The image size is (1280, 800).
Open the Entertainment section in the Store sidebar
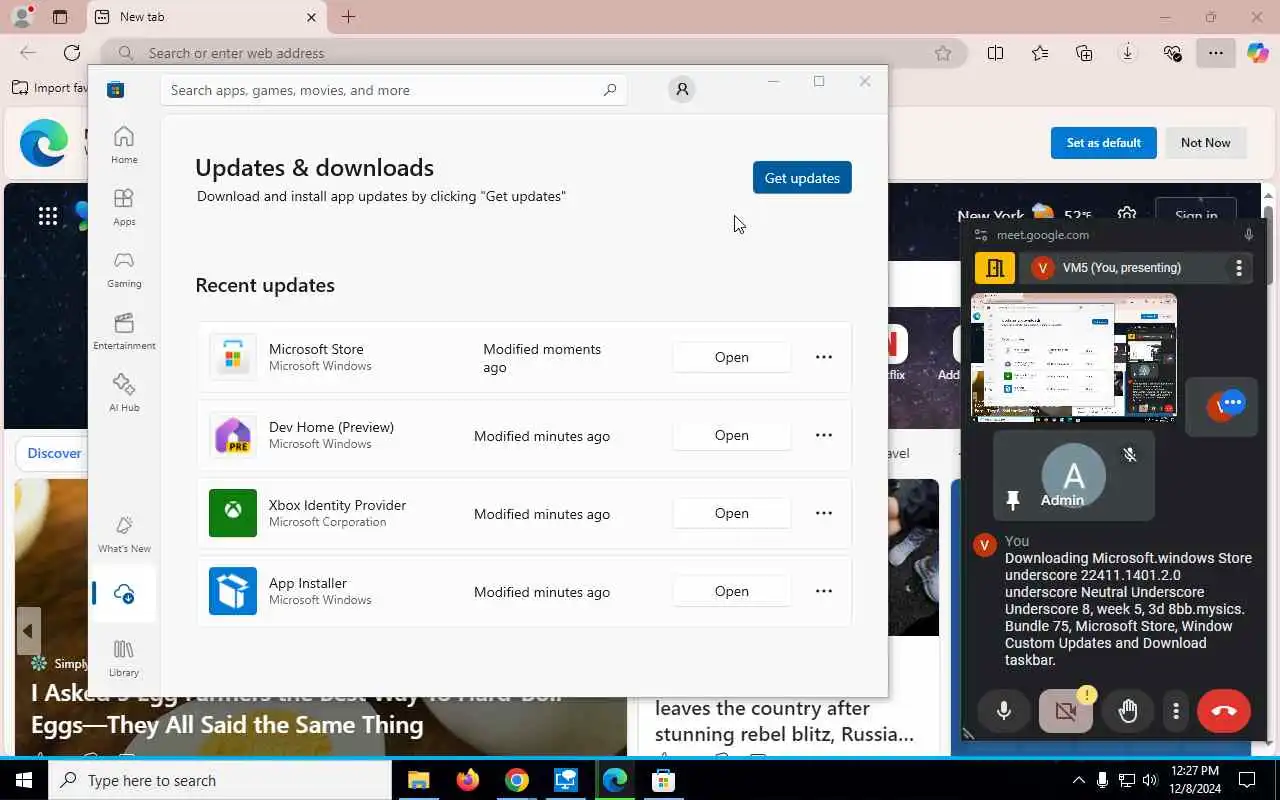[x=124, y=331]
